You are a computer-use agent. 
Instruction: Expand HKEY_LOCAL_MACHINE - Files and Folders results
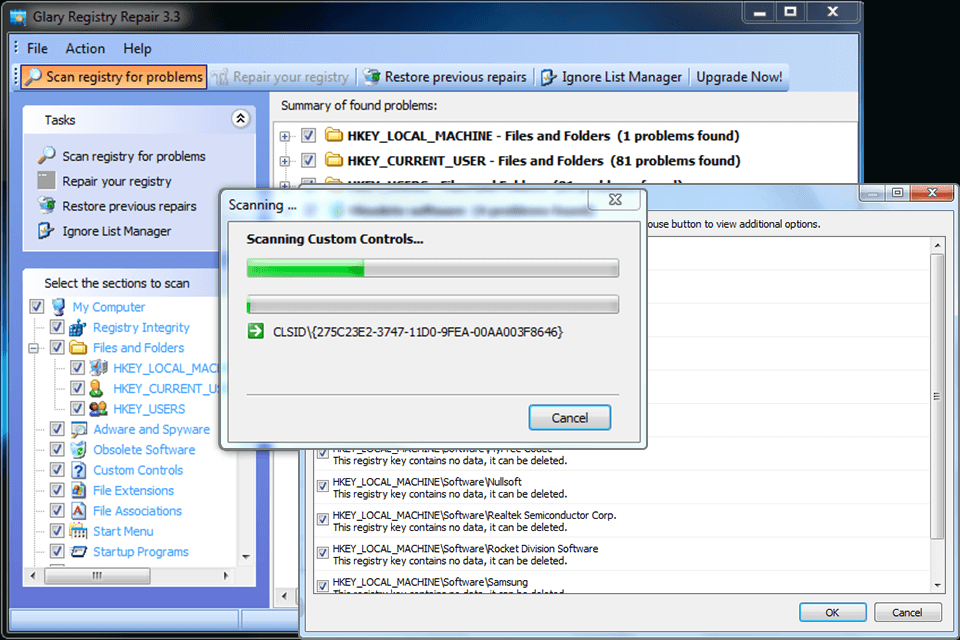[x=285, y=137]
